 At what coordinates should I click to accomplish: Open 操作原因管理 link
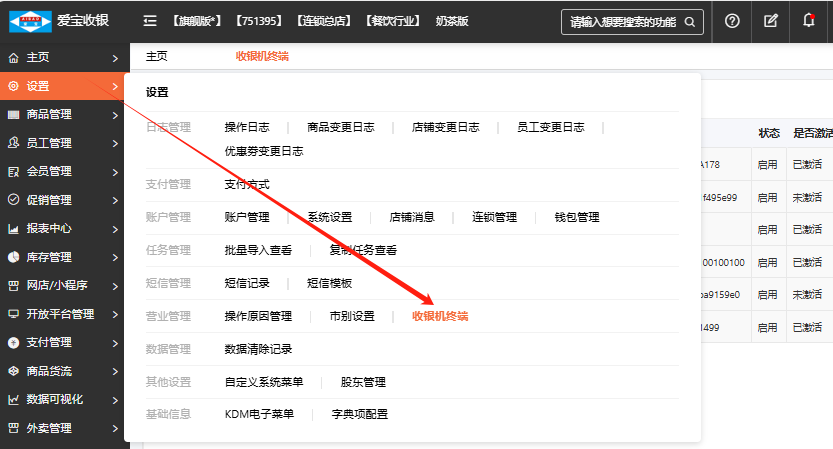[x=258, y=316]
